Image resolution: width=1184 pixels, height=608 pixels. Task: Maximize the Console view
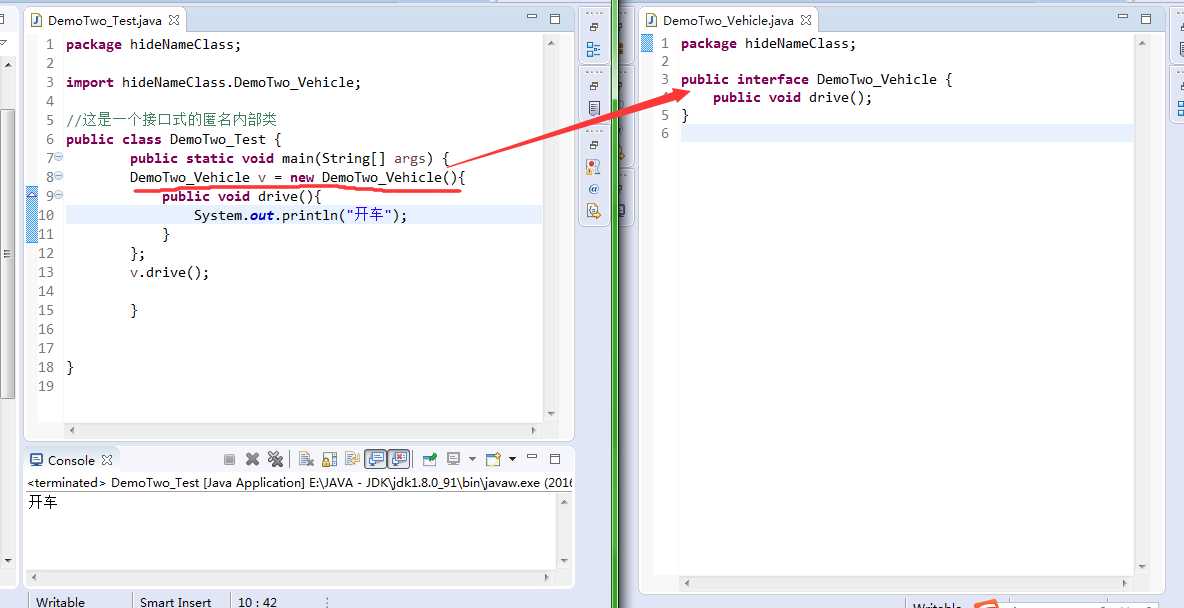click(555, 459)
